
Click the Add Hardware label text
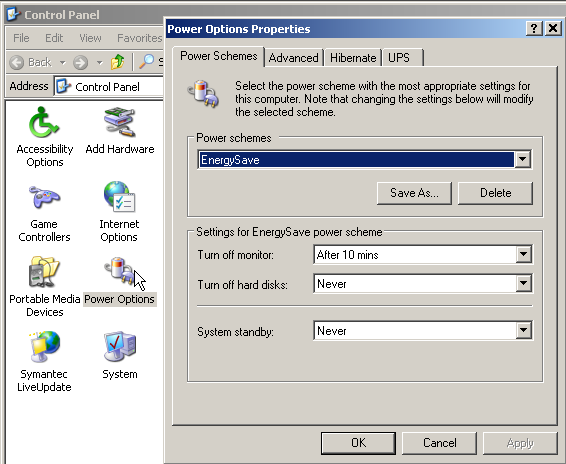[x=120, y=149]
